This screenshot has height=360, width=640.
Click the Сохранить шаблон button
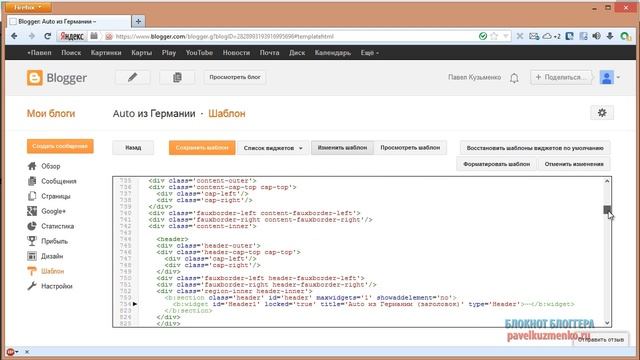(202, 148)
